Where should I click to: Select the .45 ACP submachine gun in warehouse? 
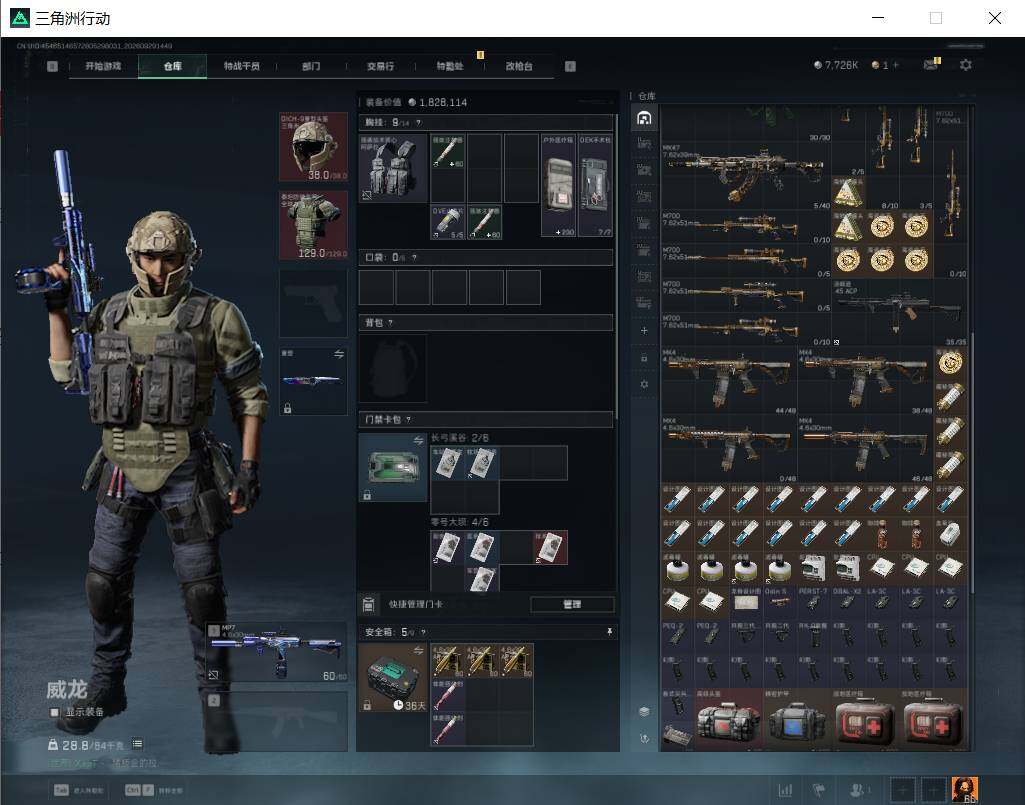point(899,313)
